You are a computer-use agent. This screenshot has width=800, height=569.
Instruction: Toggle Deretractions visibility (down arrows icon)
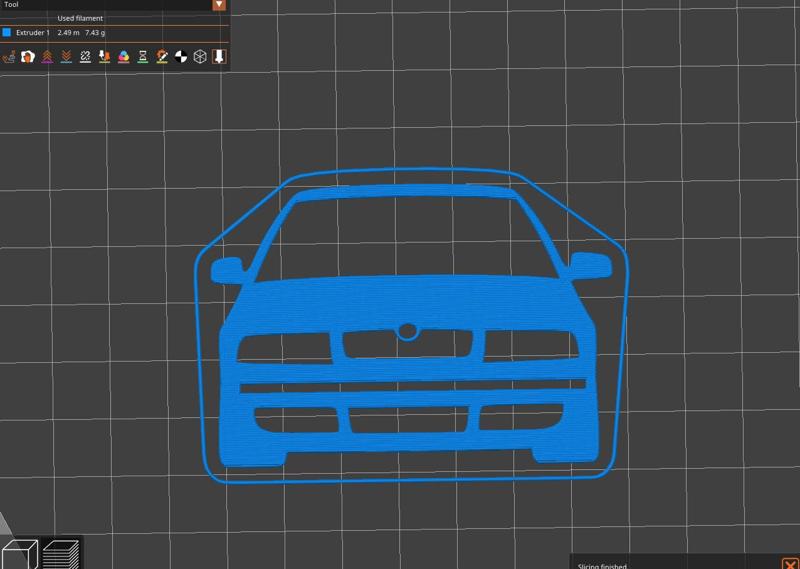66,57
